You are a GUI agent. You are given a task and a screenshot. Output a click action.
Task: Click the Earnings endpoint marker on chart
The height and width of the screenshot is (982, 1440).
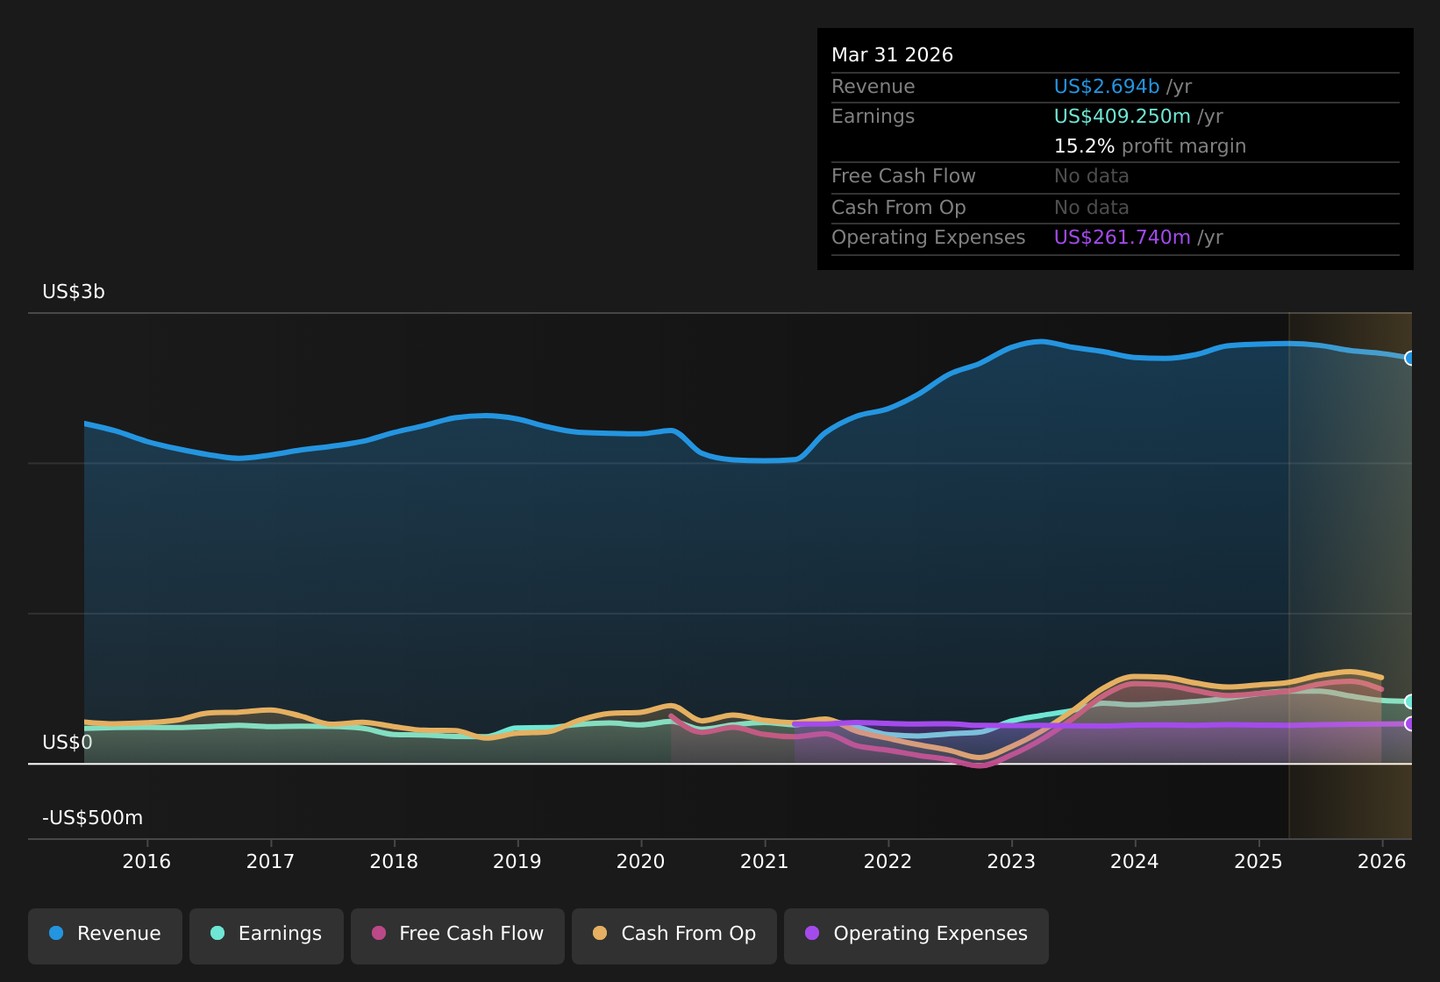click(1410, 702)
